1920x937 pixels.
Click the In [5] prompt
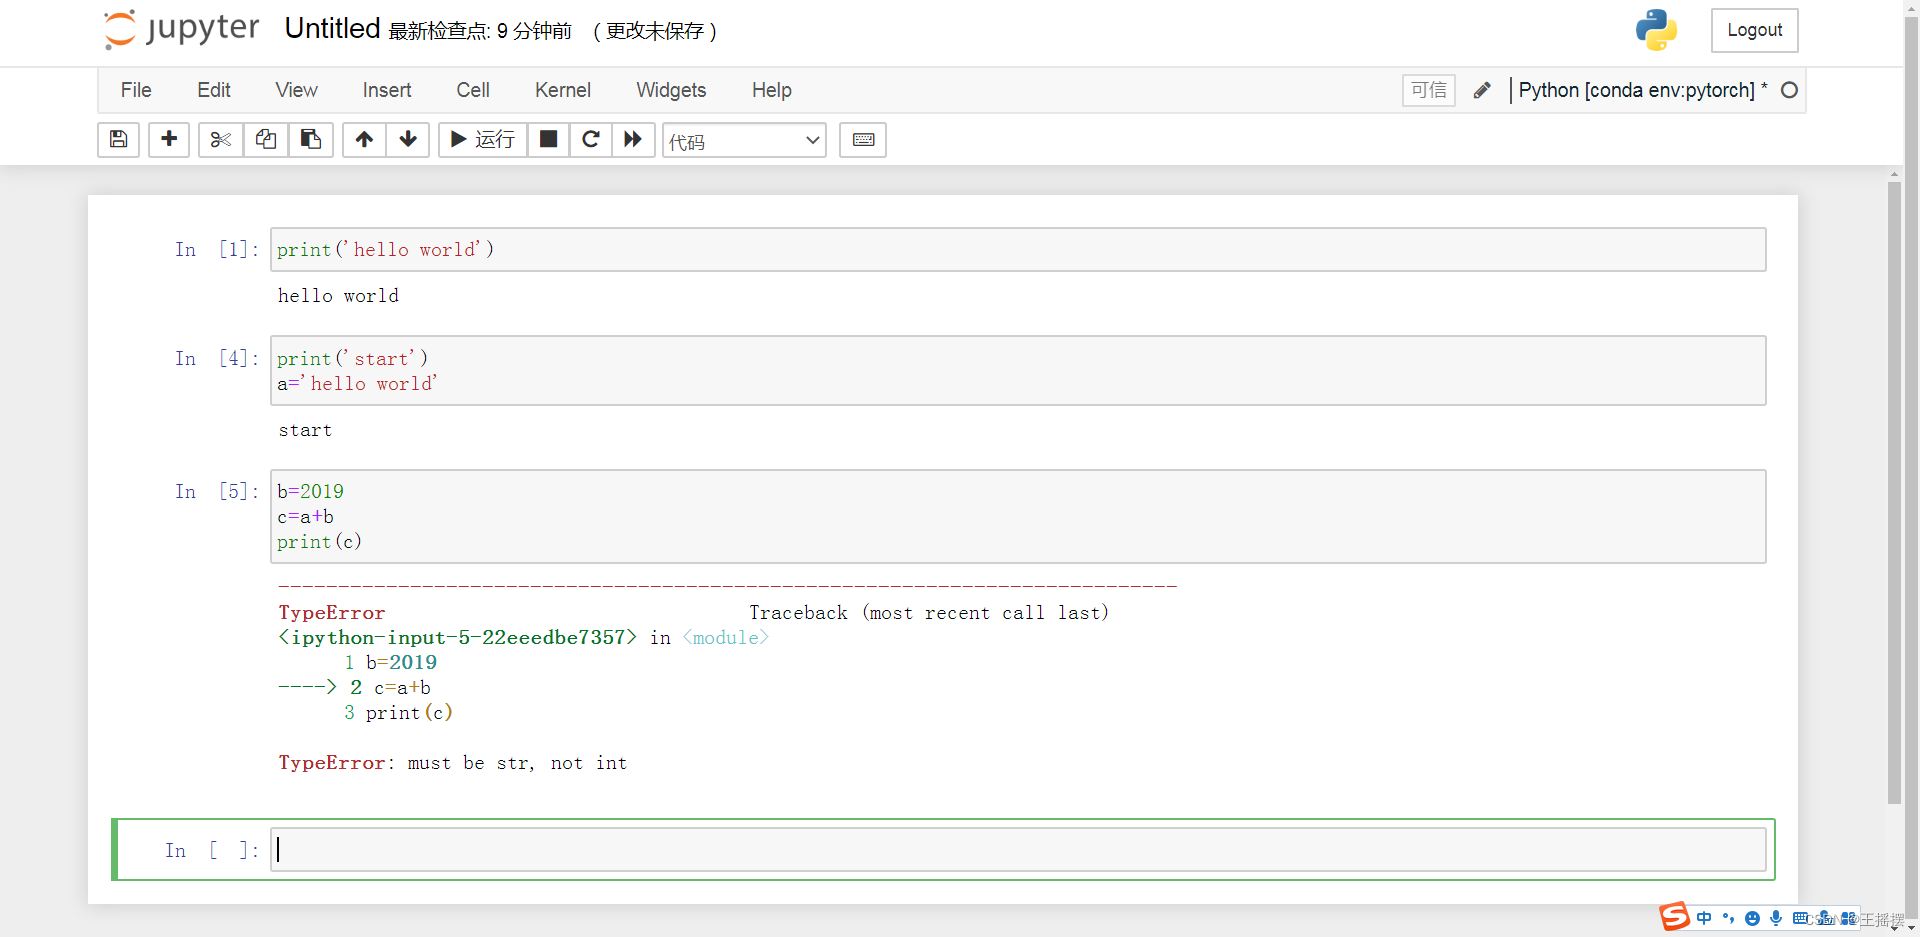click(x=217, y=491)
